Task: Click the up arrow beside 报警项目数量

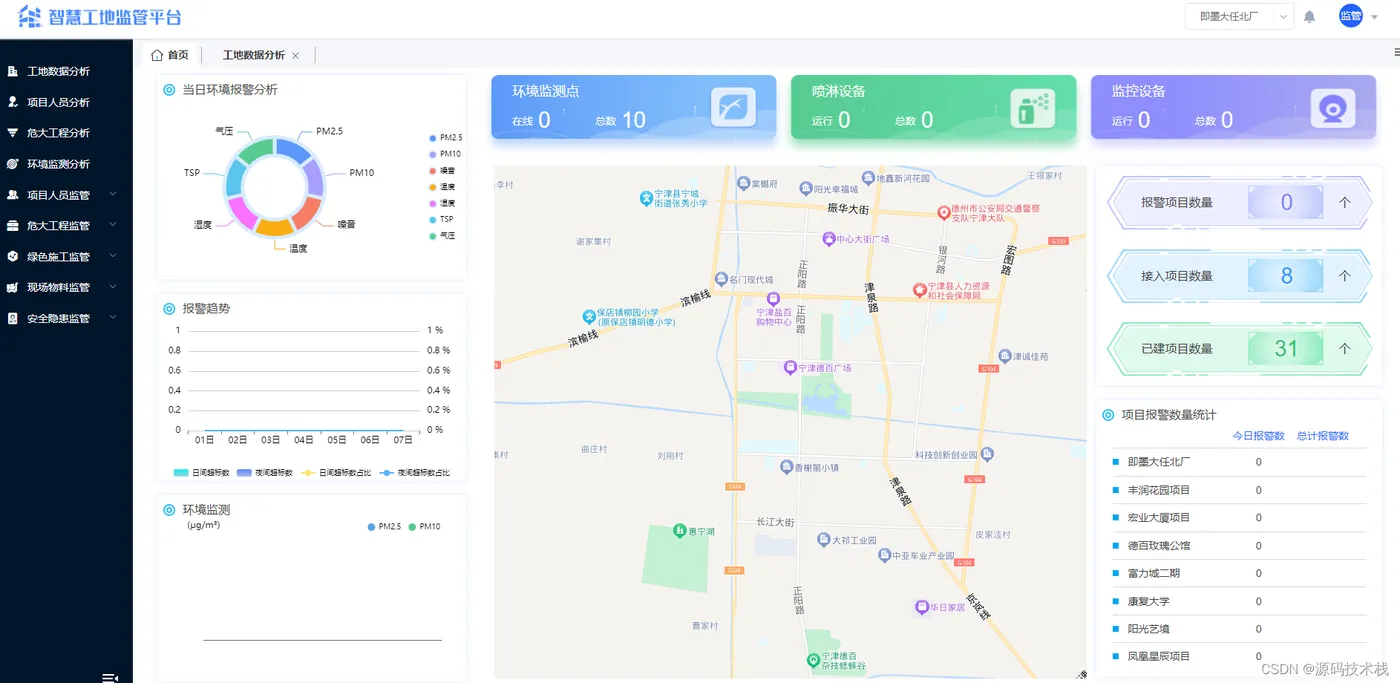Action: pos(1344,202)
